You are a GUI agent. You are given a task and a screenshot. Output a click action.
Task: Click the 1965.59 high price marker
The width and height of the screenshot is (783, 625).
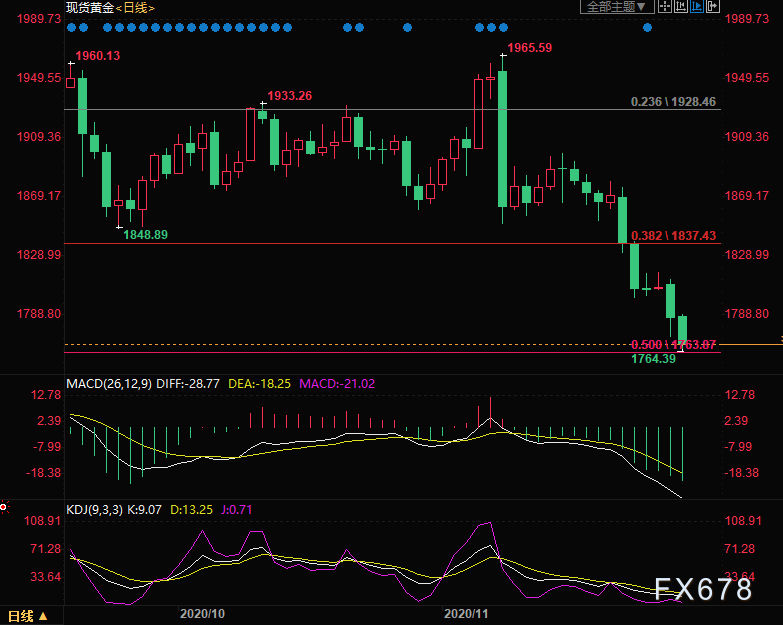[x=530, y=48]
